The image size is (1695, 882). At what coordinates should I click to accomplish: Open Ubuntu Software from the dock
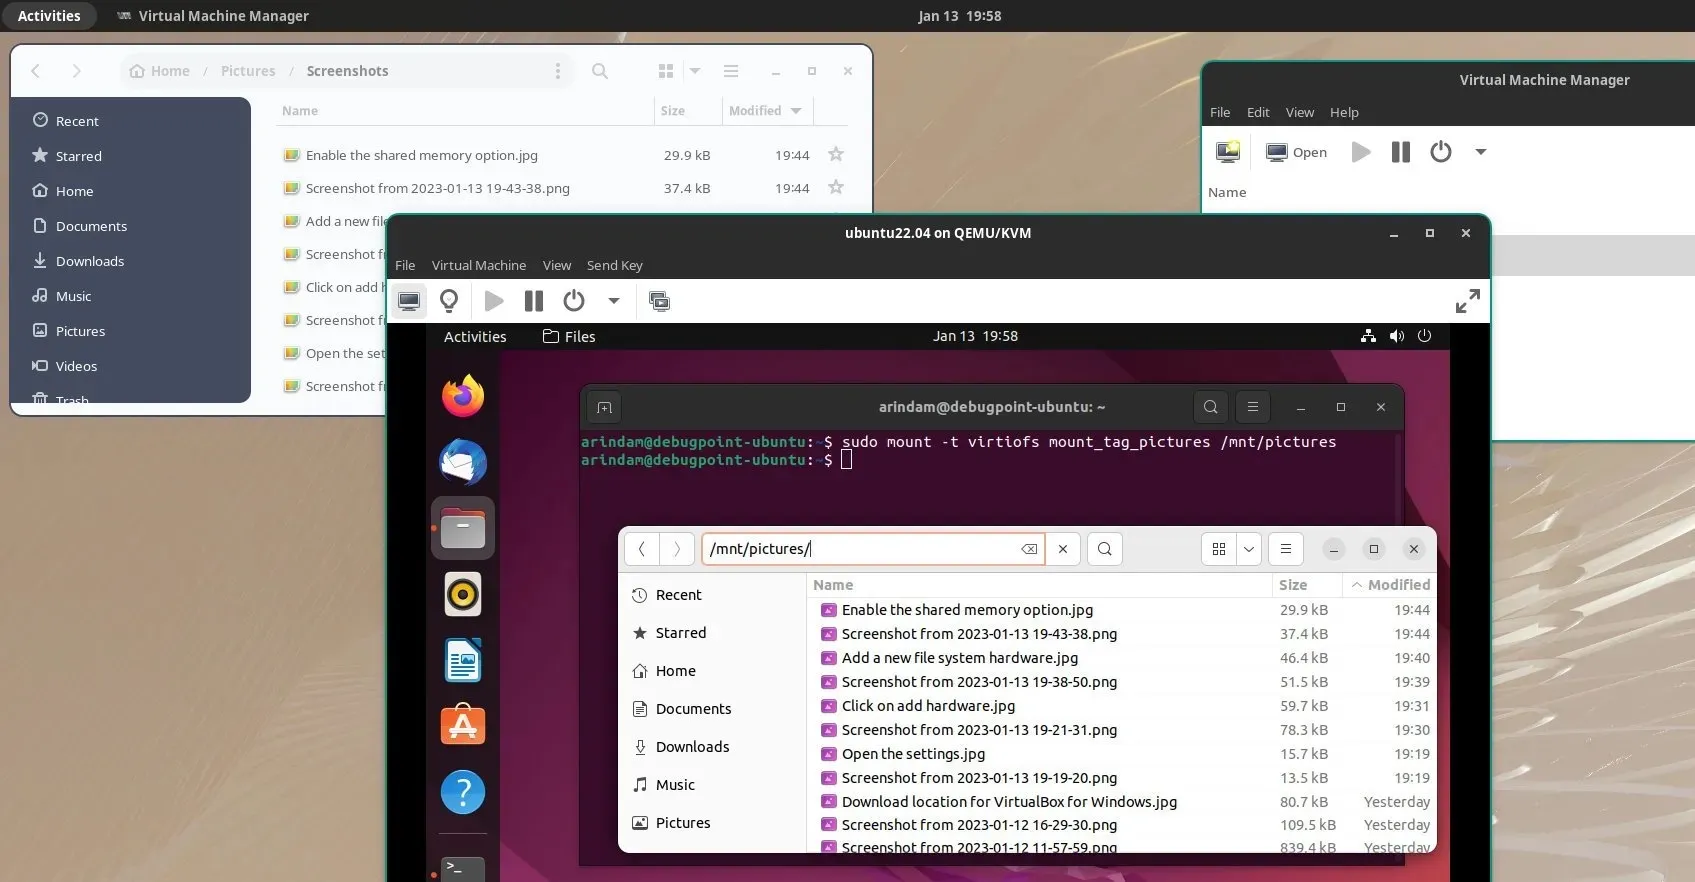[463, 726]
